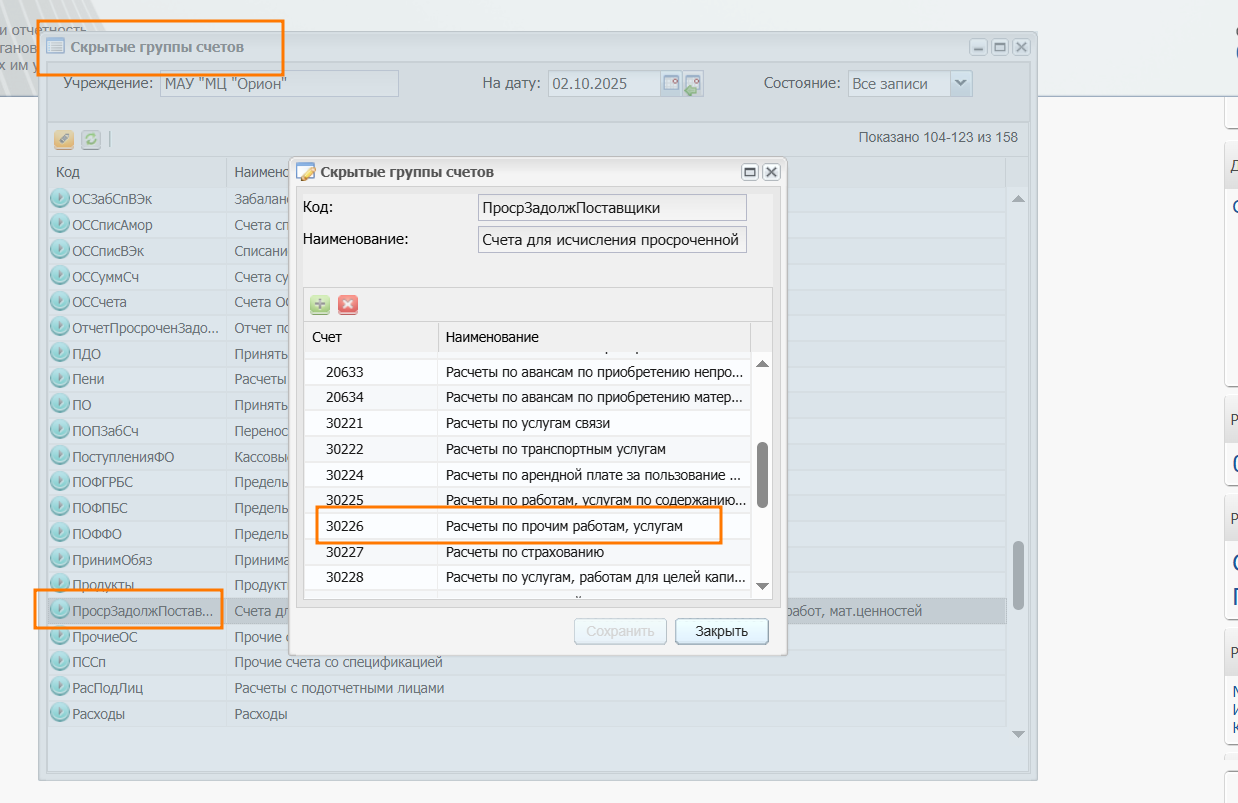Image resolution: width=1238 pixels, height=803 pixels.
Task: Click the Счет column header in dialog
Action: (x=371, y=337)
